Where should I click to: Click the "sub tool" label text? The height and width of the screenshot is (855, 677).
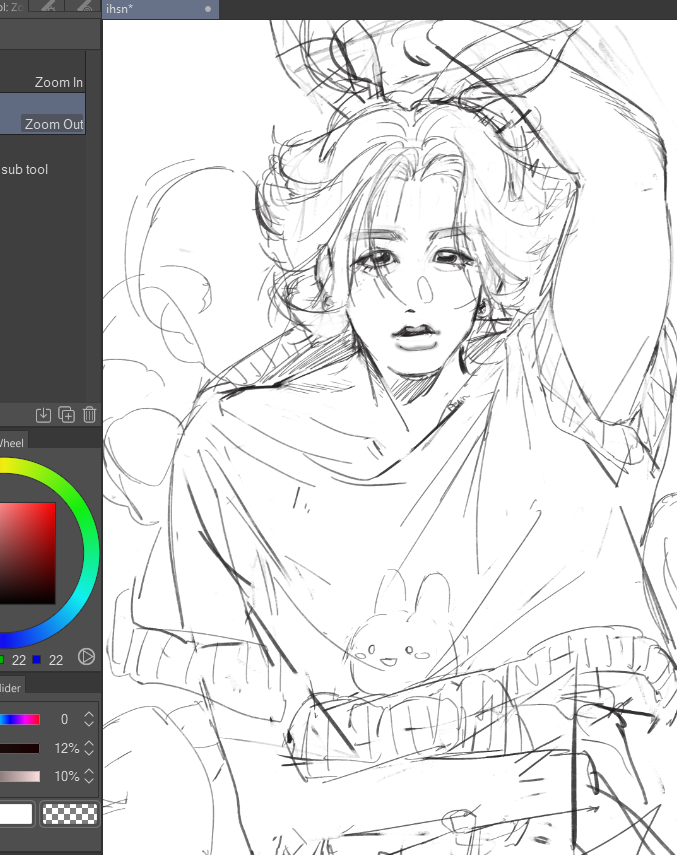pos(25,170)
